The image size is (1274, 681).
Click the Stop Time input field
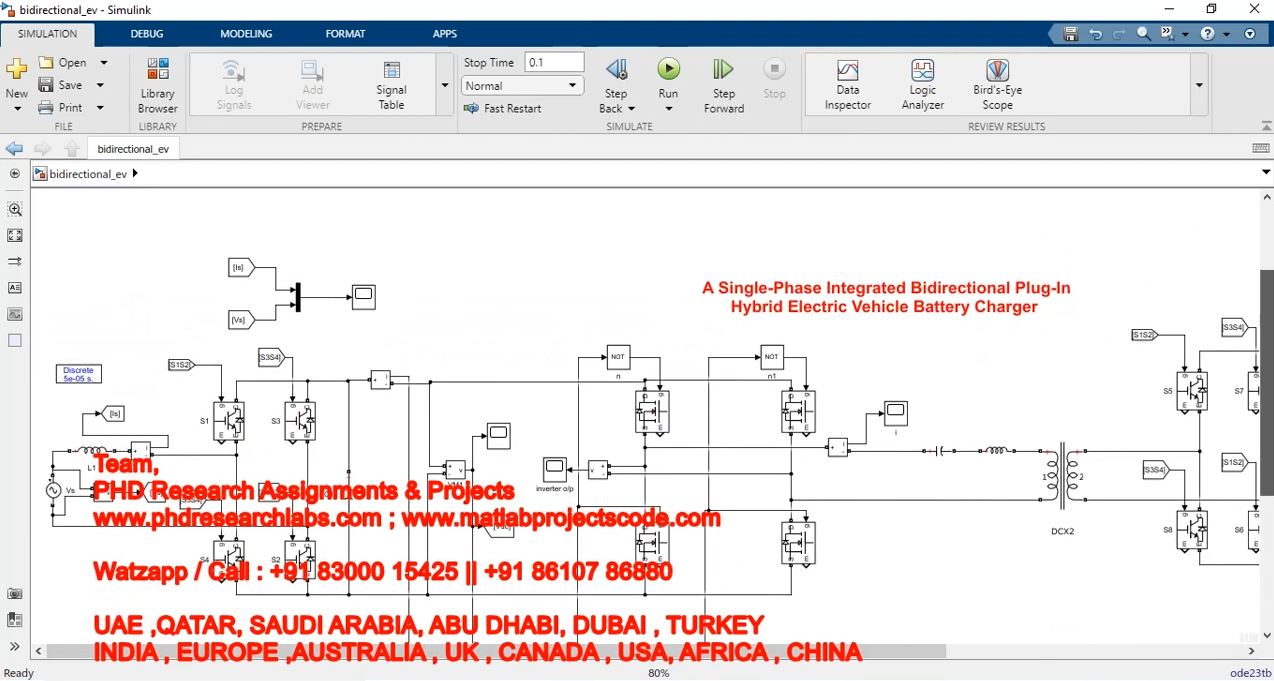pos(553,62)
